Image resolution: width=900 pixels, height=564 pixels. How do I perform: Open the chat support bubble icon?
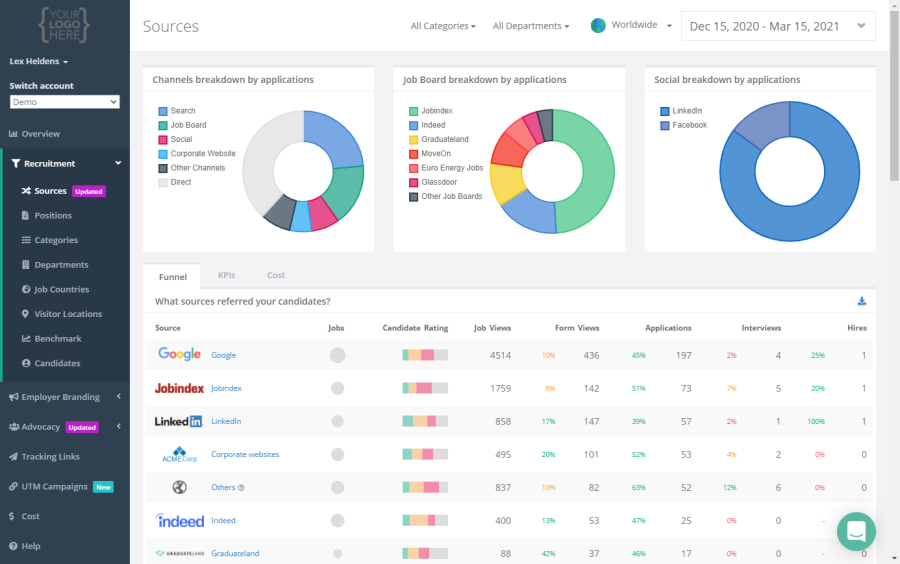(856, 531)
